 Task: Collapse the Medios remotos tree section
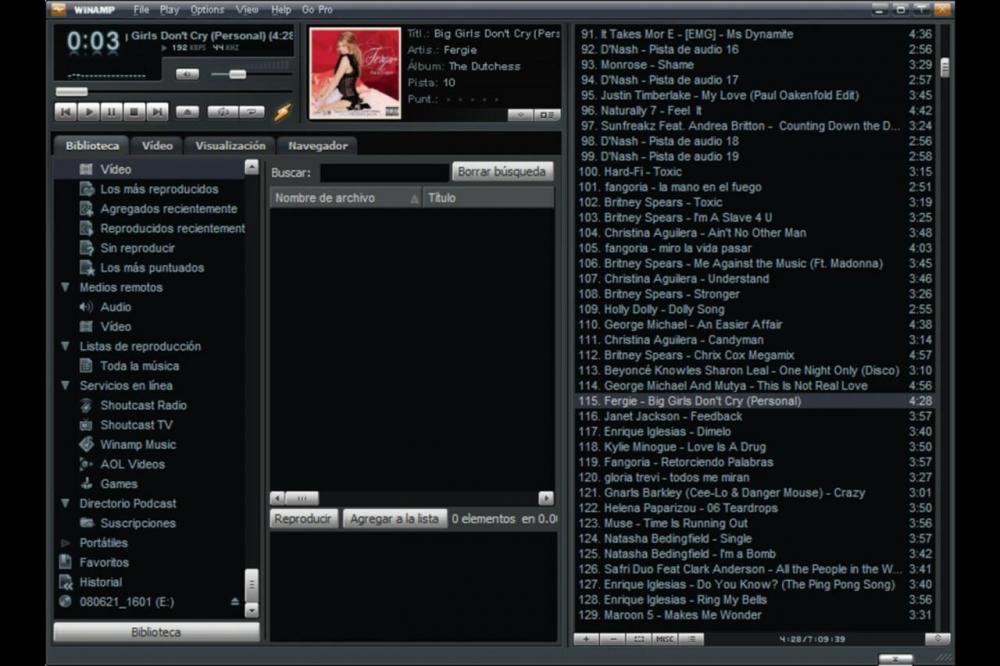pyautogui.click(x=65, y=288)
